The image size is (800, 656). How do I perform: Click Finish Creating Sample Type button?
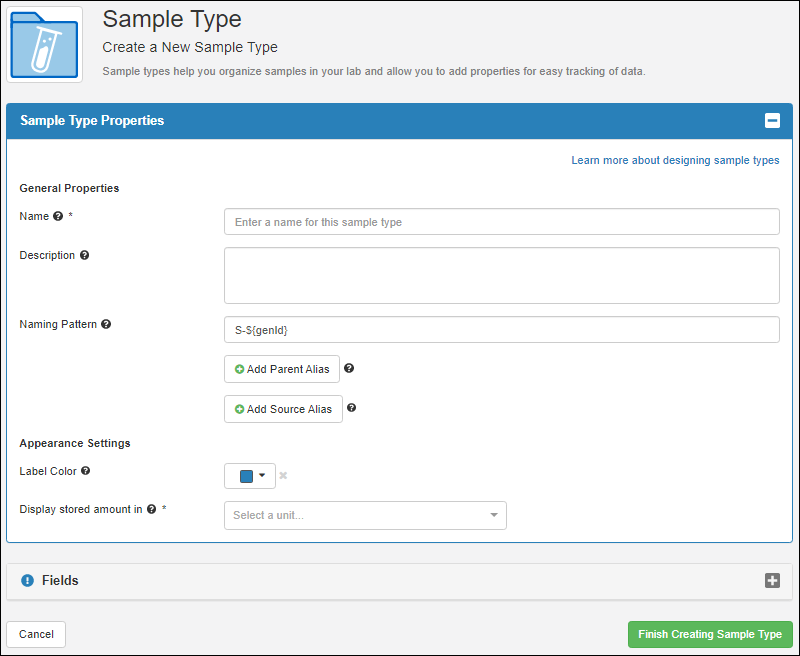pos(710,634)
